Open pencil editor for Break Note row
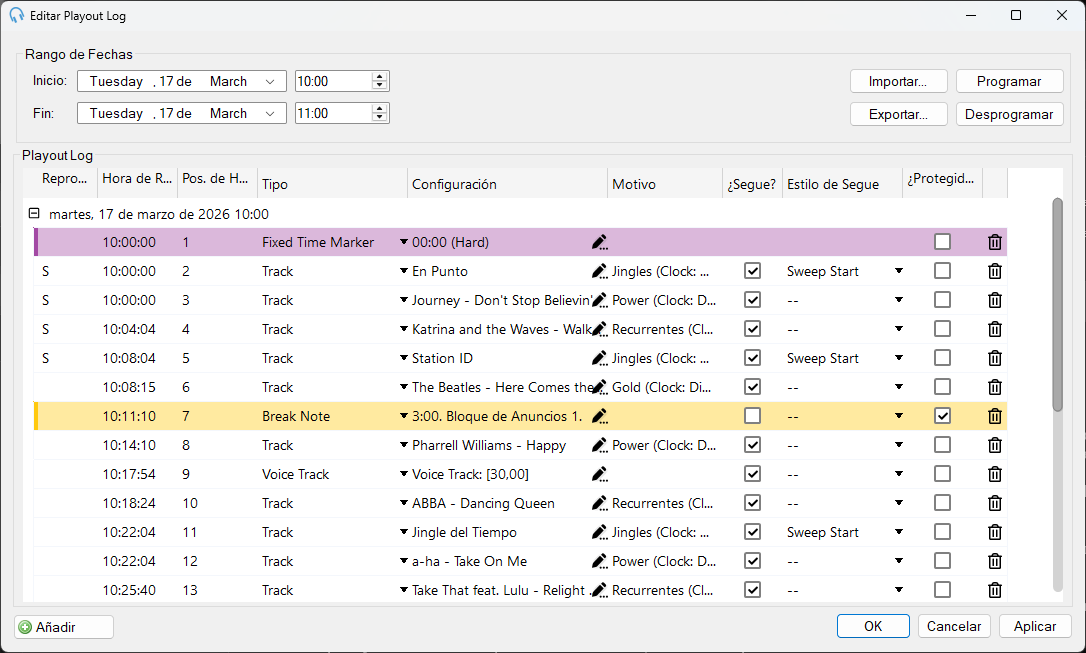This screenshot has height=653, width=1086. click(x=600, y=416)
